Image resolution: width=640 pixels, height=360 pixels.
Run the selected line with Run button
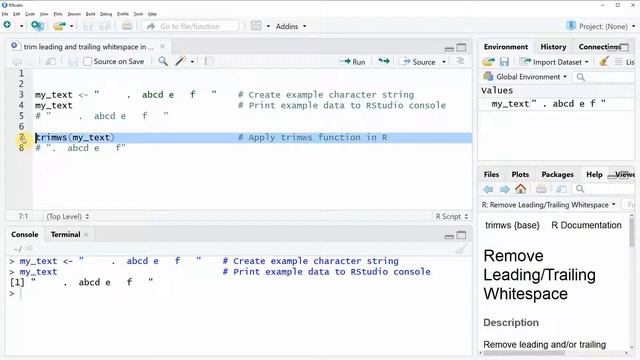click(352, 62)
